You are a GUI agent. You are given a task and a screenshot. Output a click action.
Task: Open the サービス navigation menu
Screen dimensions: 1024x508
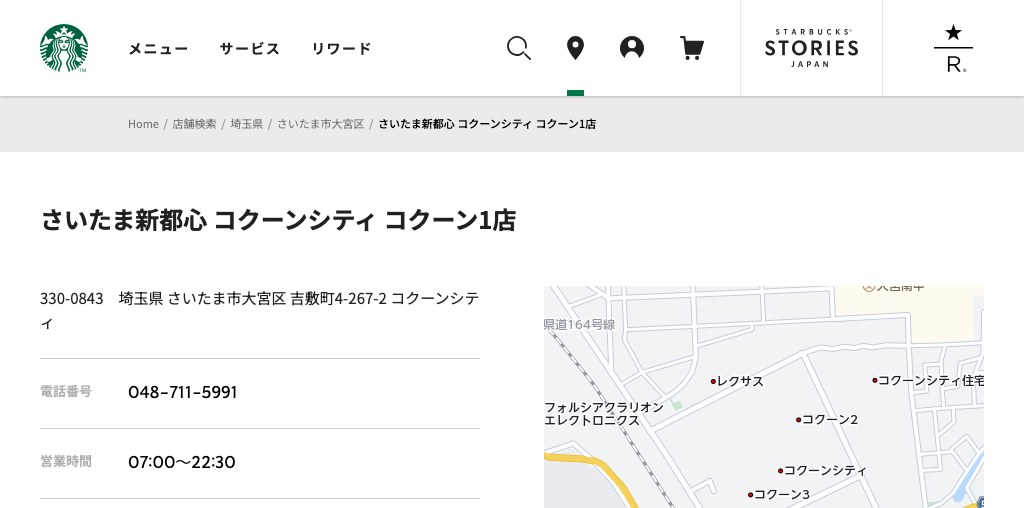coord(249,48)
